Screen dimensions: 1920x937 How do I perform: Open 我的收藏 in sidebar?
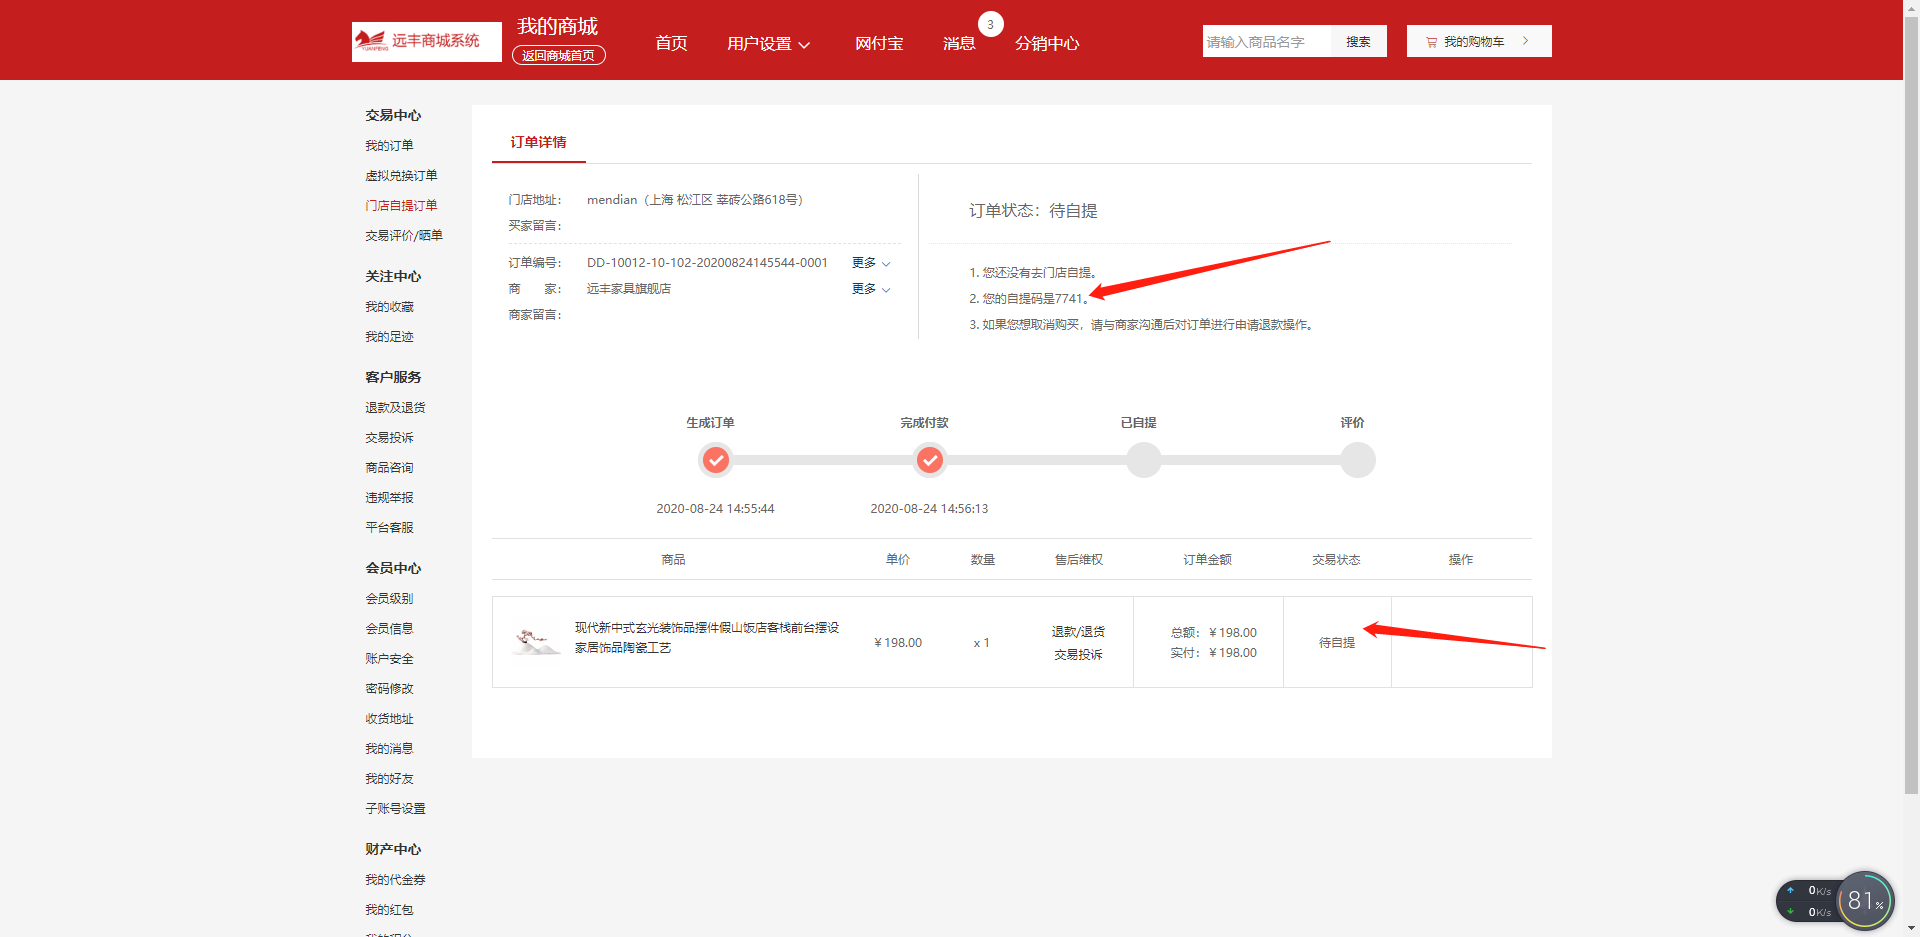[389, 307]
